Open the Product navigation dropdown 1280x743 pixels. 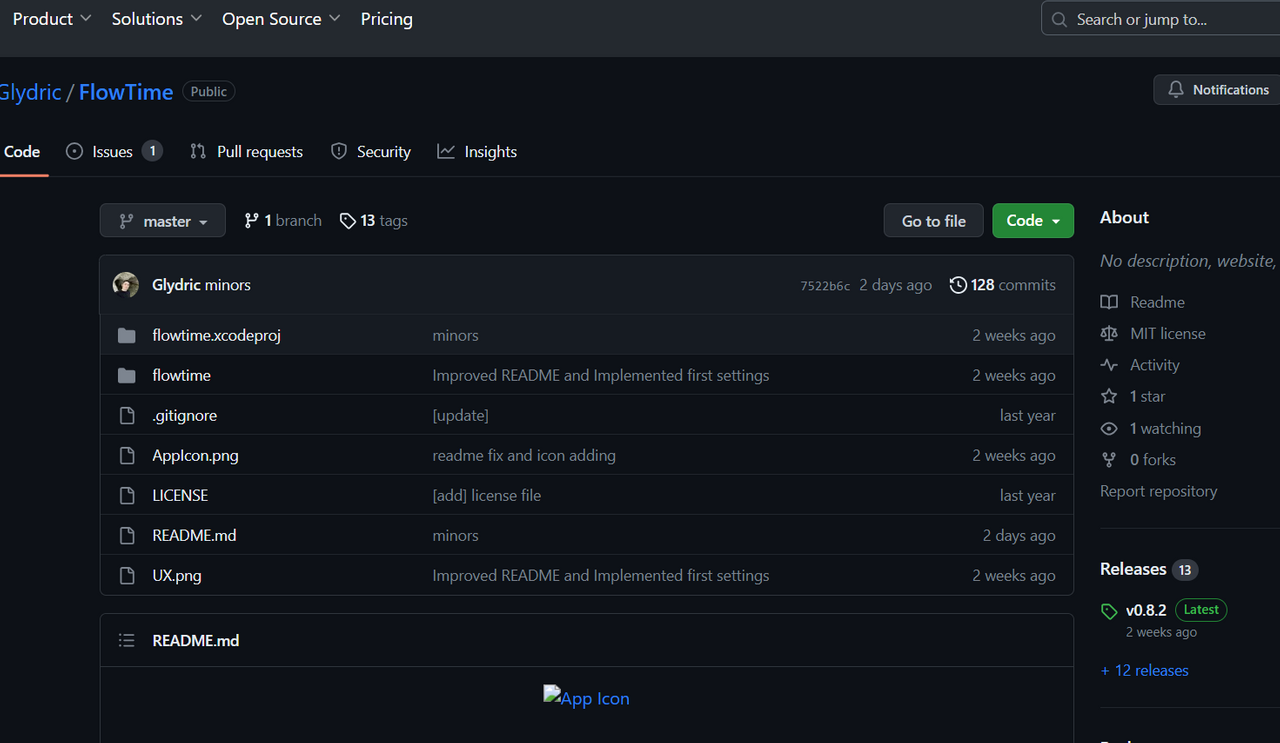pos(51,19)
